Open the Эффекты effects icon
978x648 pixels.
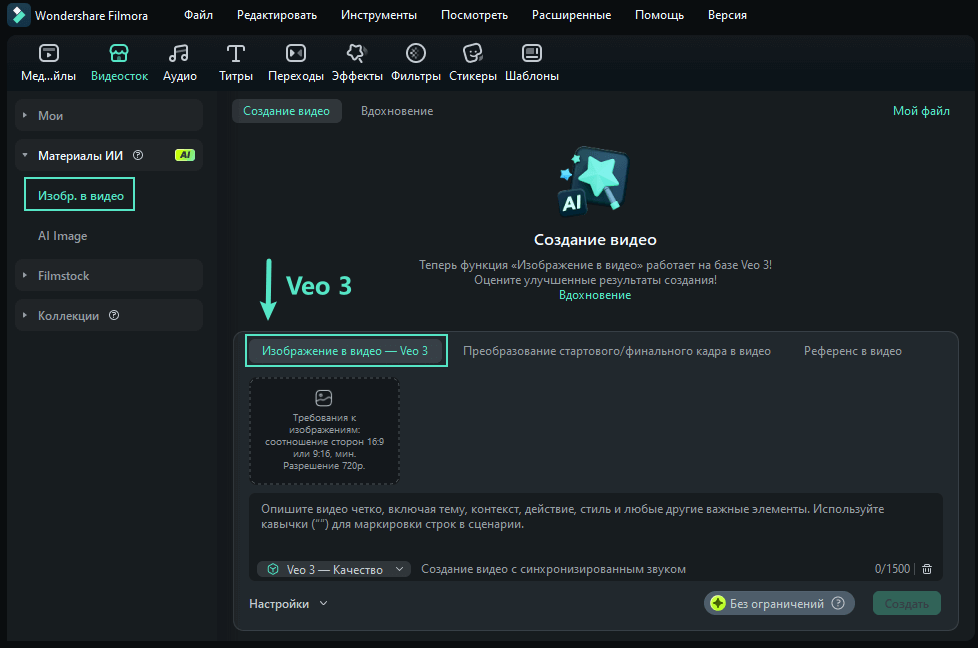point(356,54)
